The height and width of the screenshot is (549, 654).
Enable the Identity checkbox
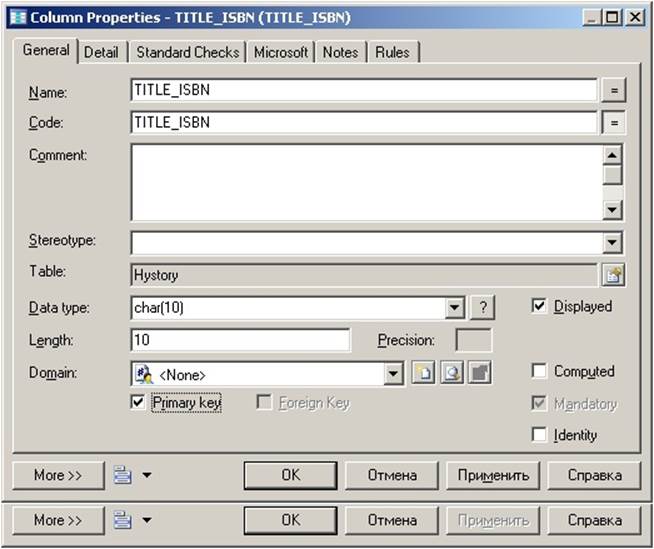(538, 434)
